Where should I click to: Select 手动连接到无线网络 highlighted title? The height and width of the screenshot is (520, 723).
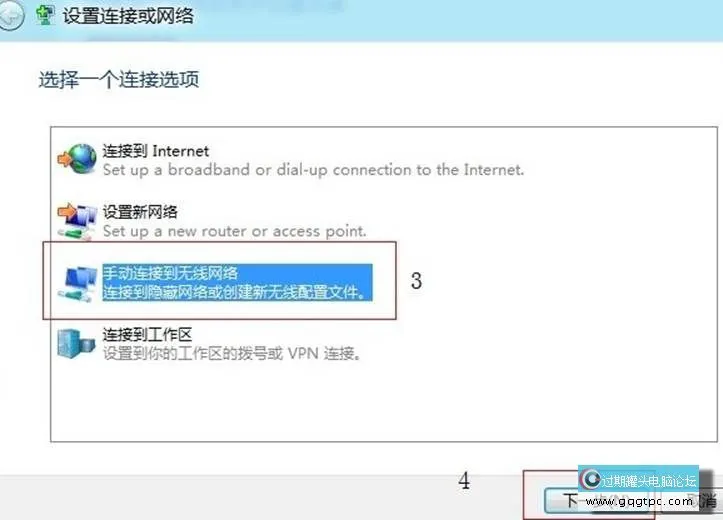[x=170, y=273]
